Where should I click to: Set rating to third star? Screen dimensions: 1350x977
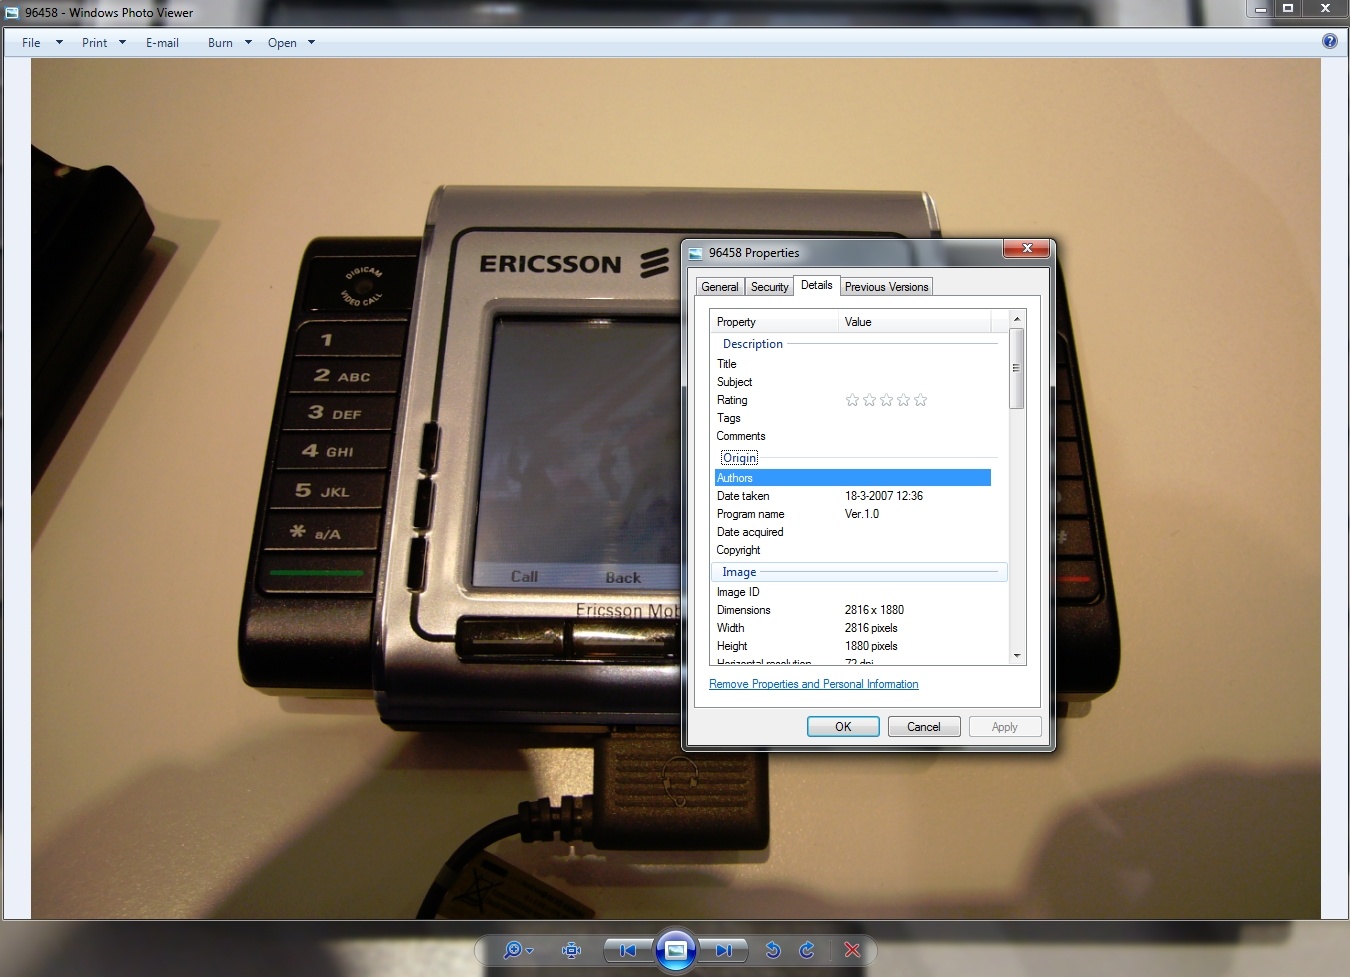pos(886,400)
